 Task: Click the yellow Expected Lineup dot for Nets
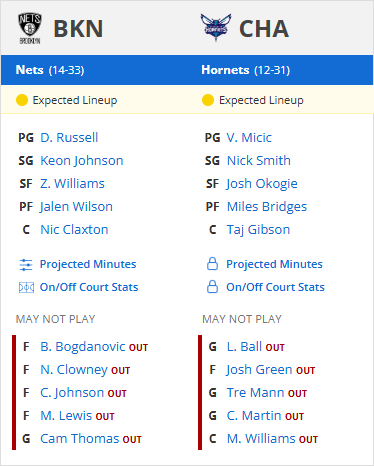click(22, 100)
